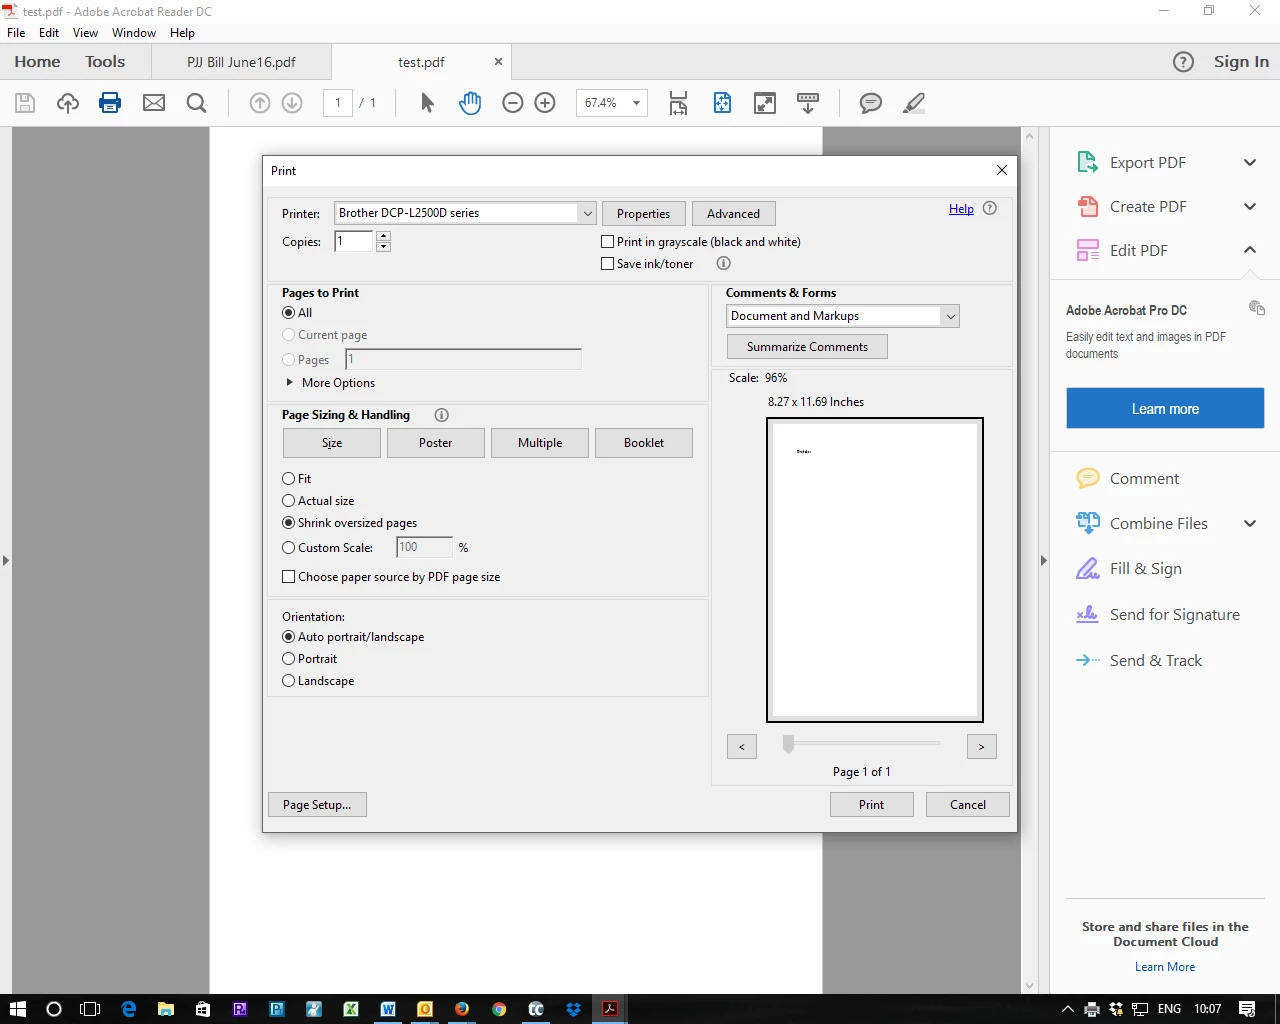Click the zoom out minus icon
The image size is (1280, 1024).
coord(513,103)
